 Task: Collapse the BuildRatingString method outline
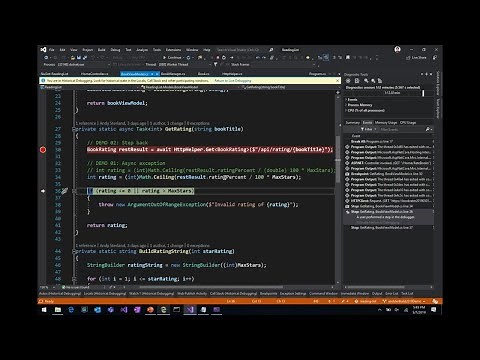coord(74,252)
